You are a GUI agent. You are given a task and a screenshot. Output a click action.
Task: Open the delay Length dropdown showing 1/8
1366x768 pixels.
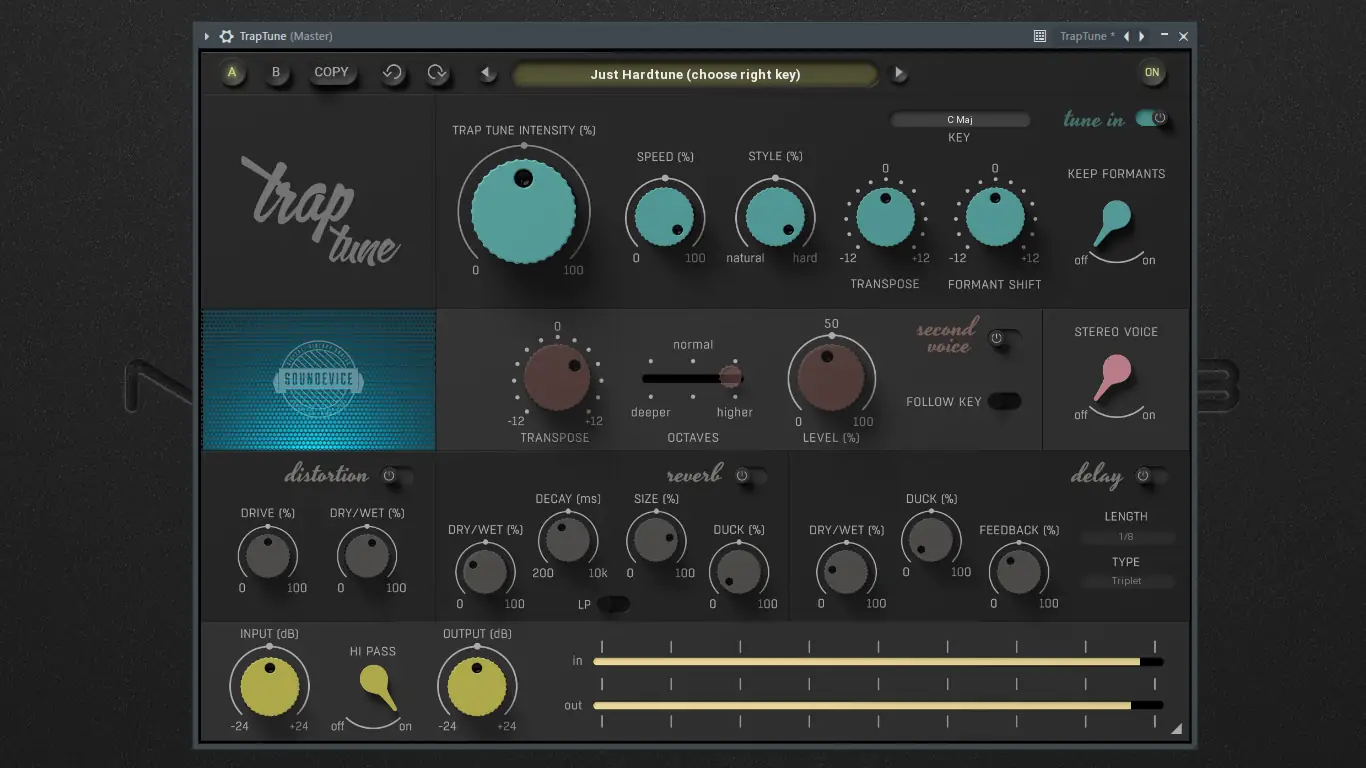1127,537
